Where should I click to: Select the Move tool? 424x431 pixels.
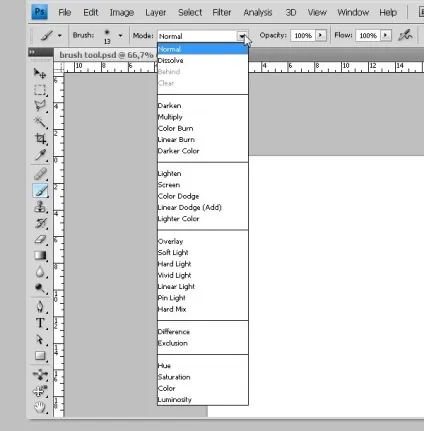click(40, 73)
